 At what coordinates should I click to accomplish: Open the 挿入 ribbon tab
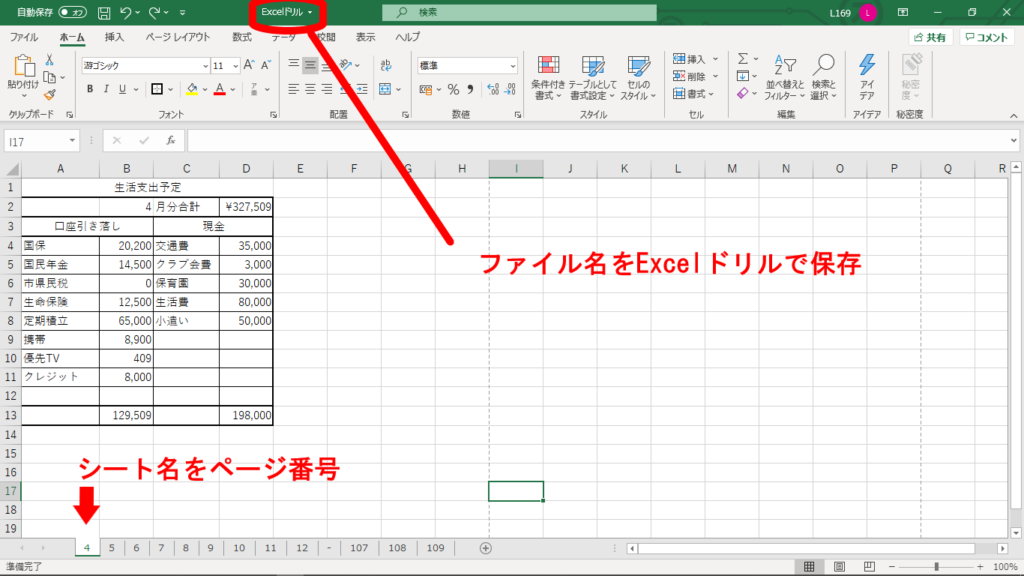(114, 37)
